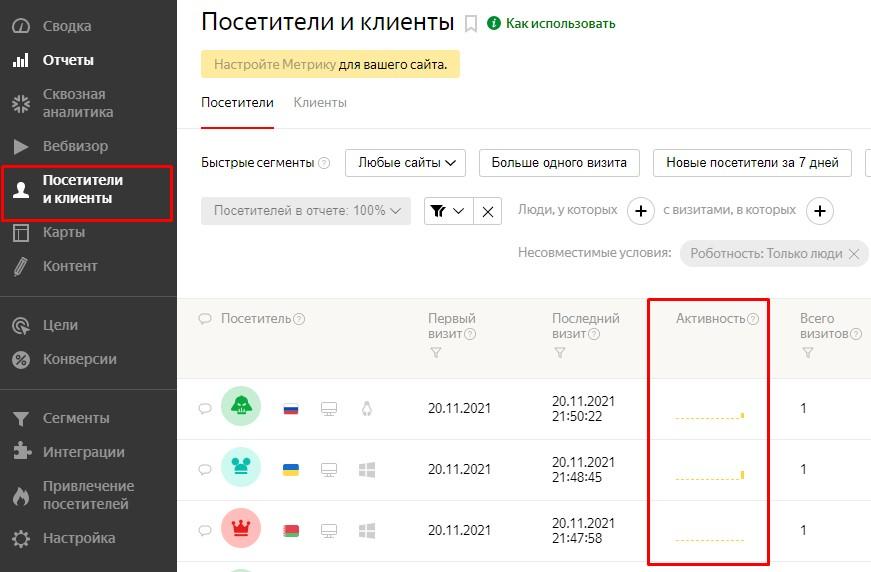This screenshot has width=871, height=572.
Task: Open Привлечение посетителей in the sidebar
Action: click(x=73, y=495)
